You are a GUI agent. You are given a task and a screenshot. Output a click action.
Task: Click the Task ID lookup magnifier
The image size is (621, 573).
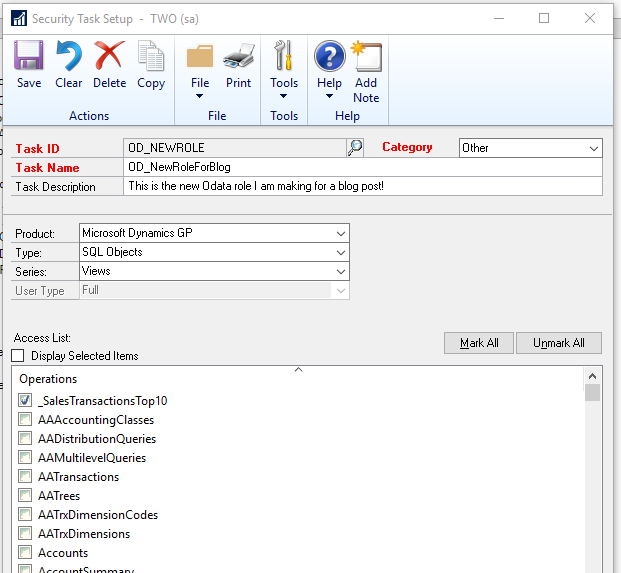(355, 148)
